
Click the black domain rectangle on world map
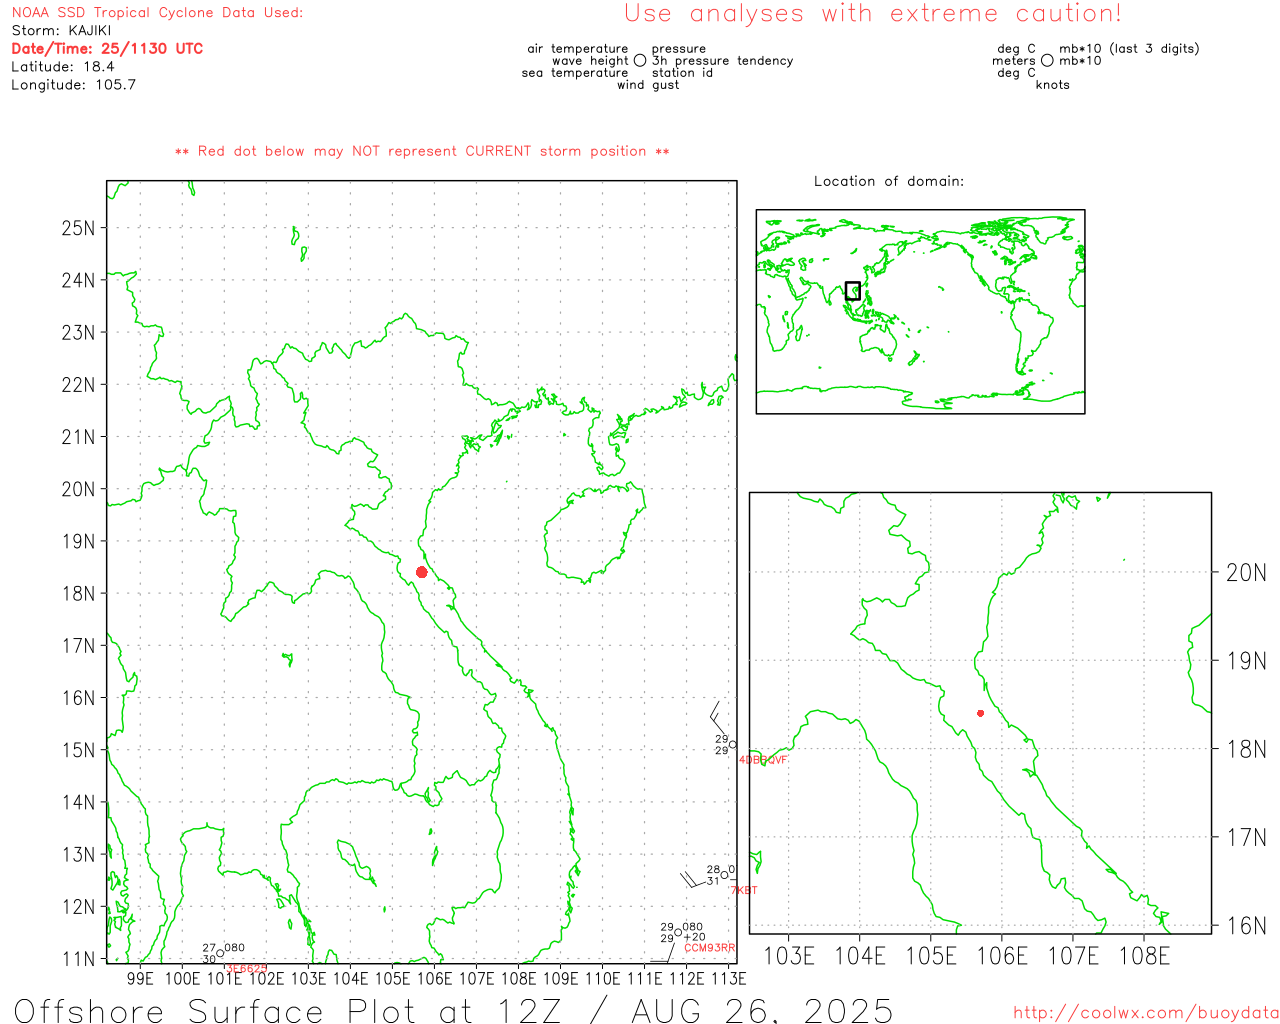click(x=852, y=291)
